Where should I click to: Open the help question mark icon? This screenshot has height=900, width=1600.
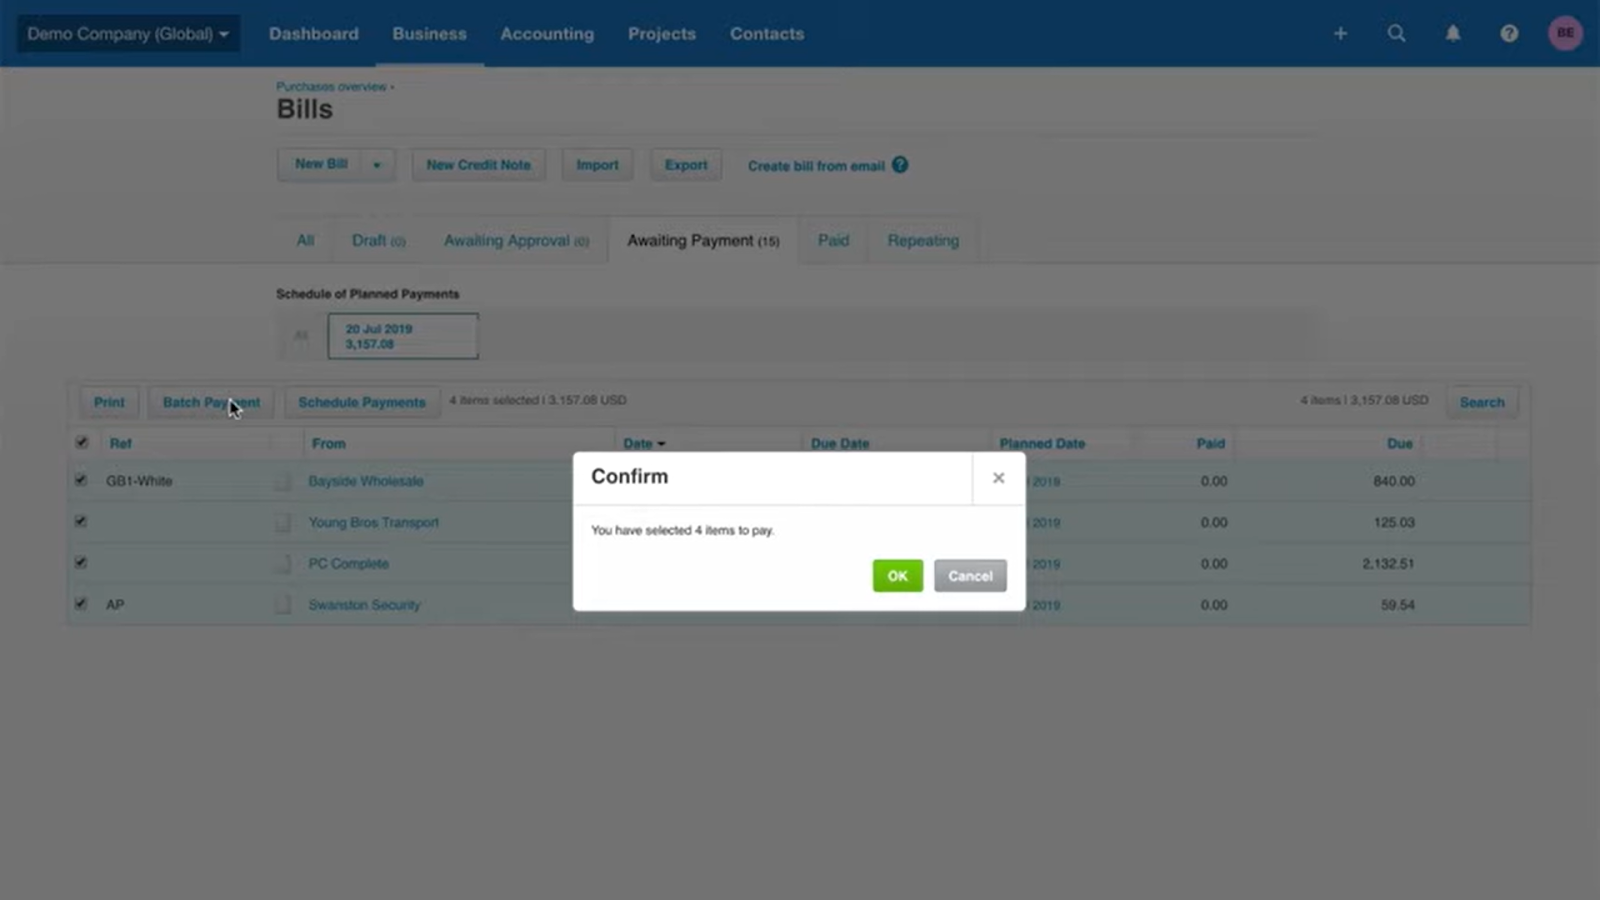1509,33
